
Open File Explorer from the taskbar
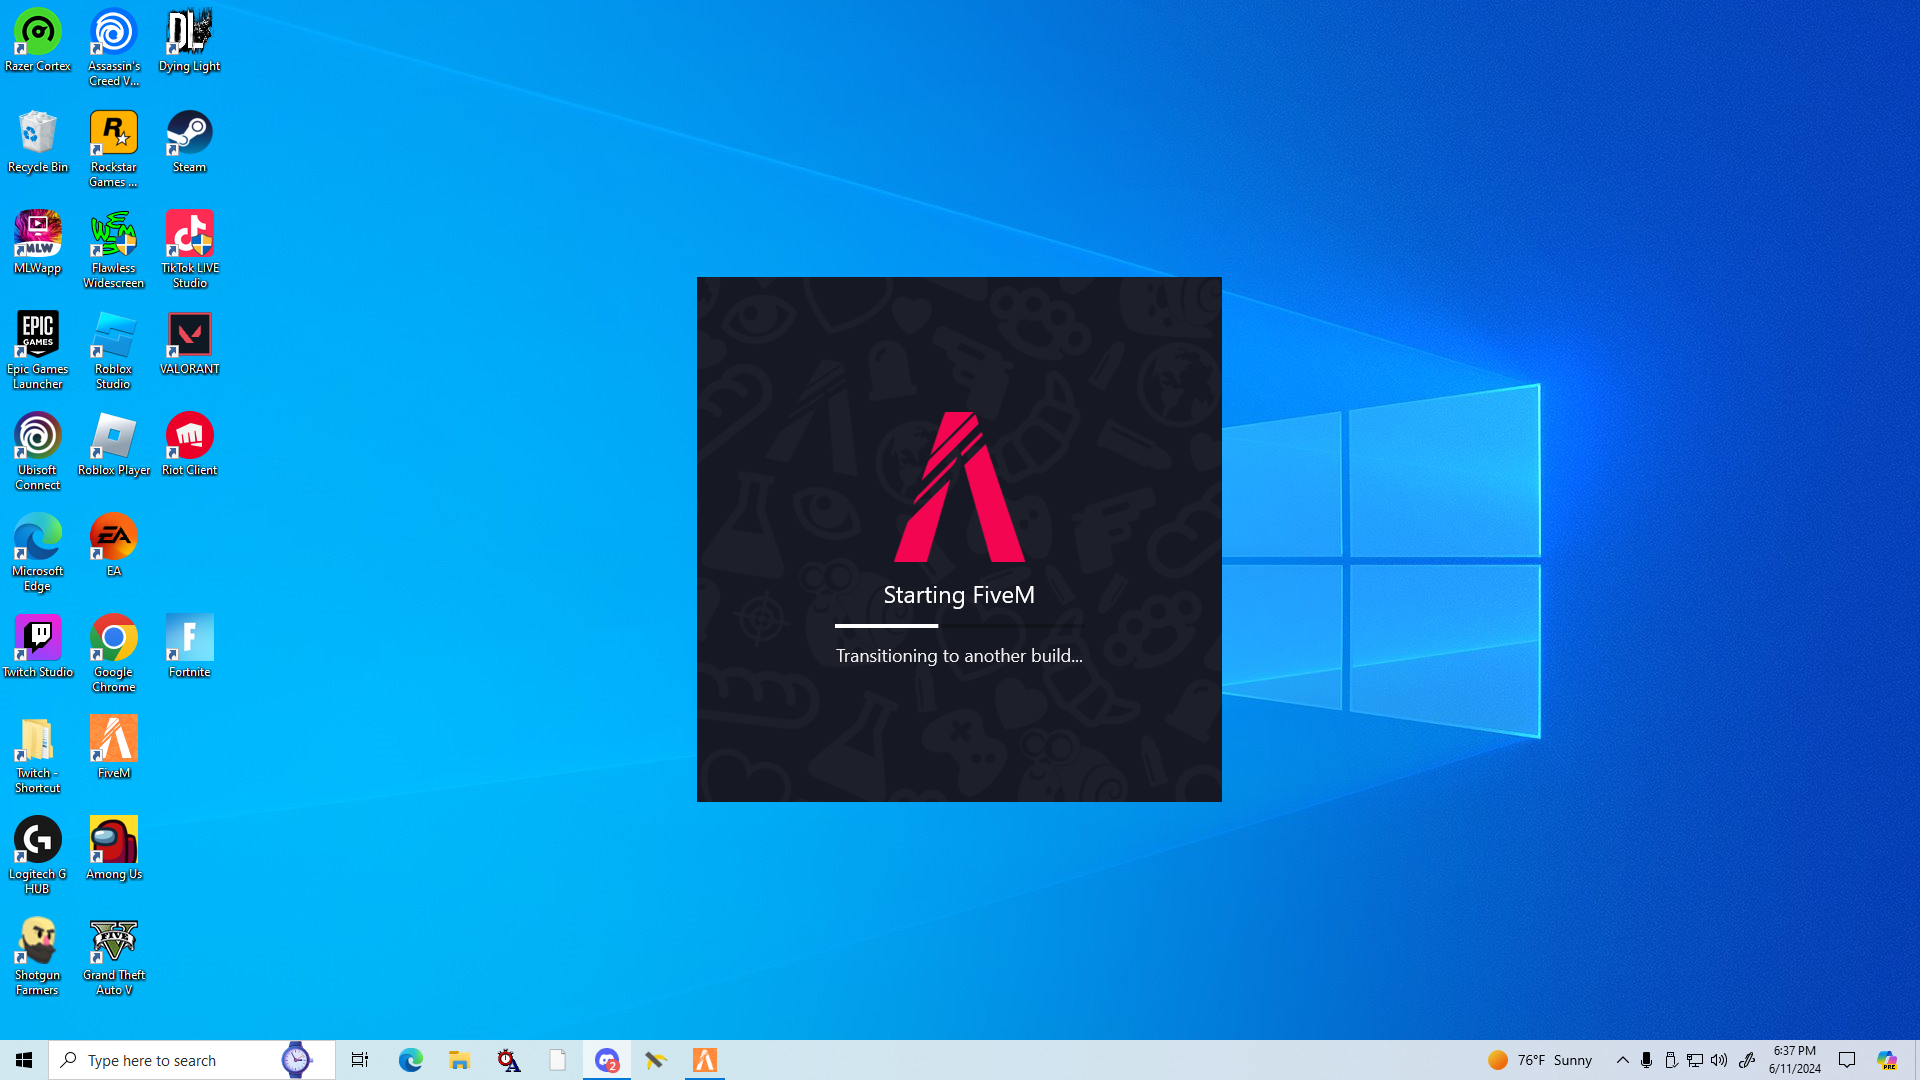(x=459, y=1060)
